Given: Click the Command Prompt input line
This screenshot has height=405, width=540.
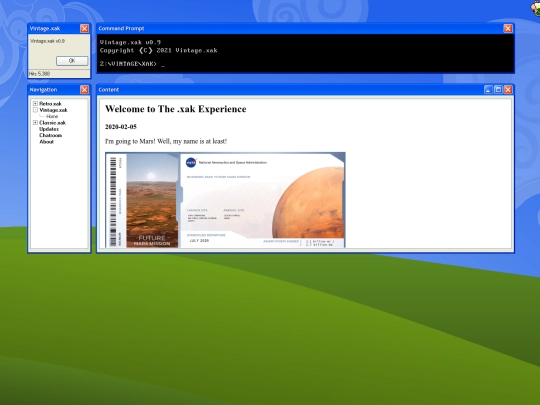Looking at the screenshot, I should tap(132, 64).
